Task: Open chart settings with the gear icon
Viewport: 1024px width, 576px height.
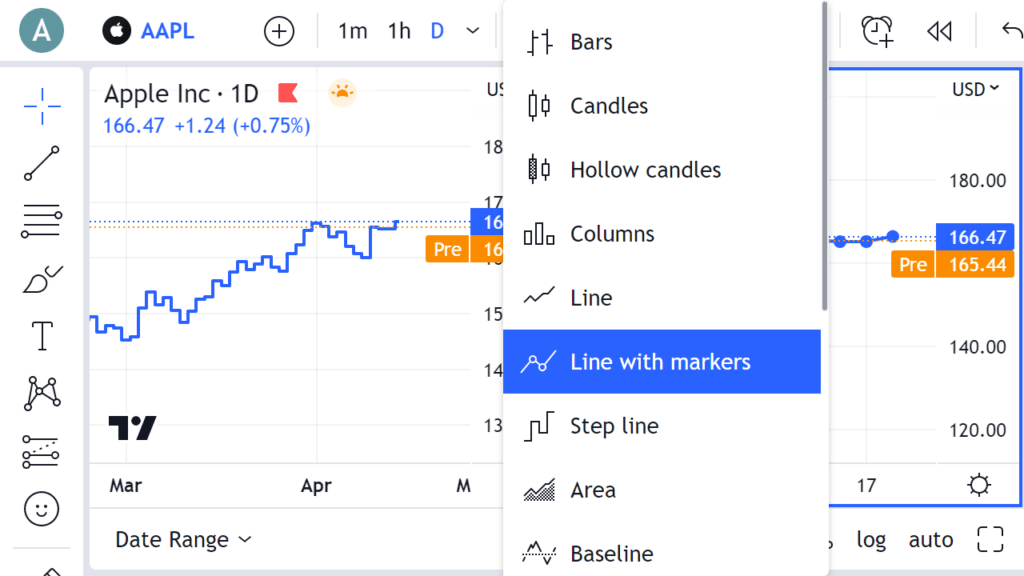Action: pos(979,485)
